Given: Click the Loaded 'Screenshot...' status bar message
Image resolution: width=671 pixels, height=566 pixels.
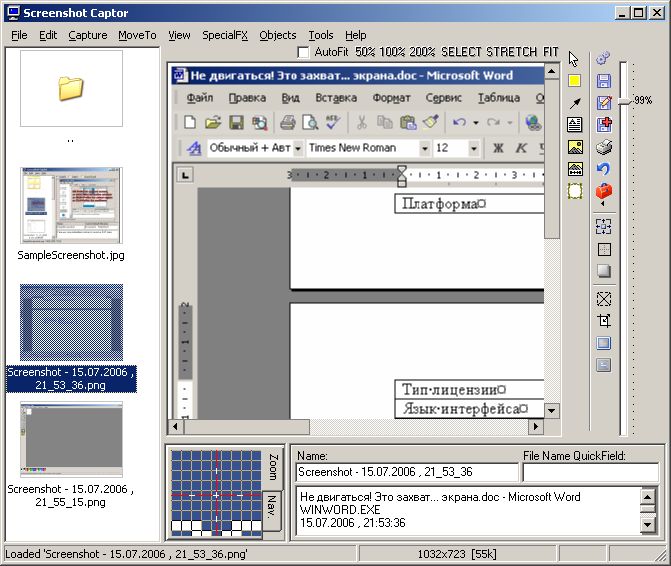Looking at the screenshot, I should [126, 554].
